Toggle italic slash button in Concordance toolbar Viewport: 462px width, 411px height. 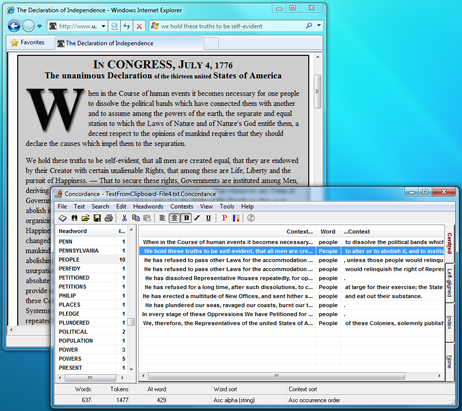click(x=197, y=218)
